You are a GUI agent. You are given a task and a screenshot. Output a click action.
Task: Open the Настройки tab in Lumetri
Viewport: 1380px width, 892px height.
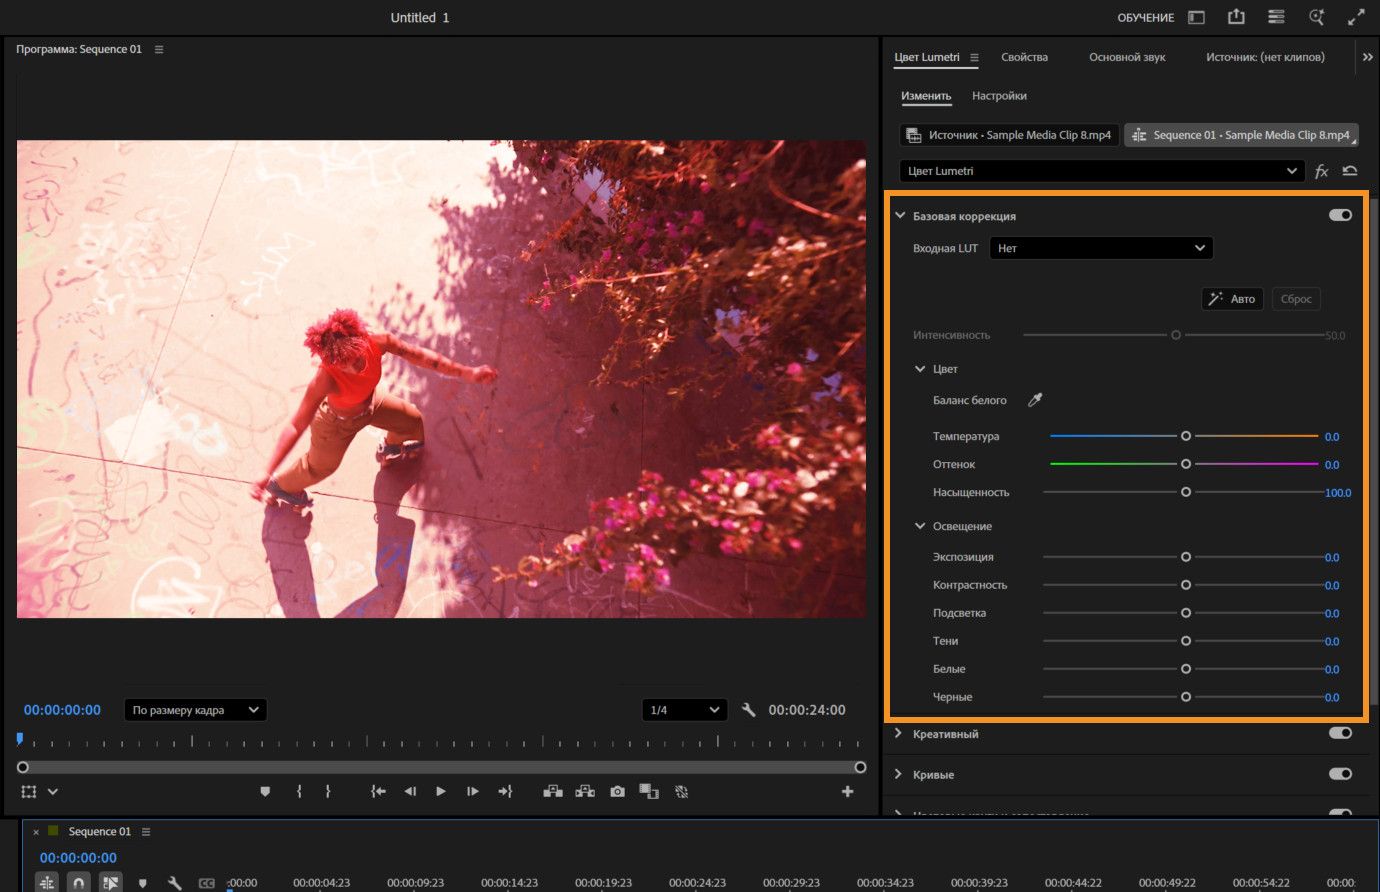999,96
